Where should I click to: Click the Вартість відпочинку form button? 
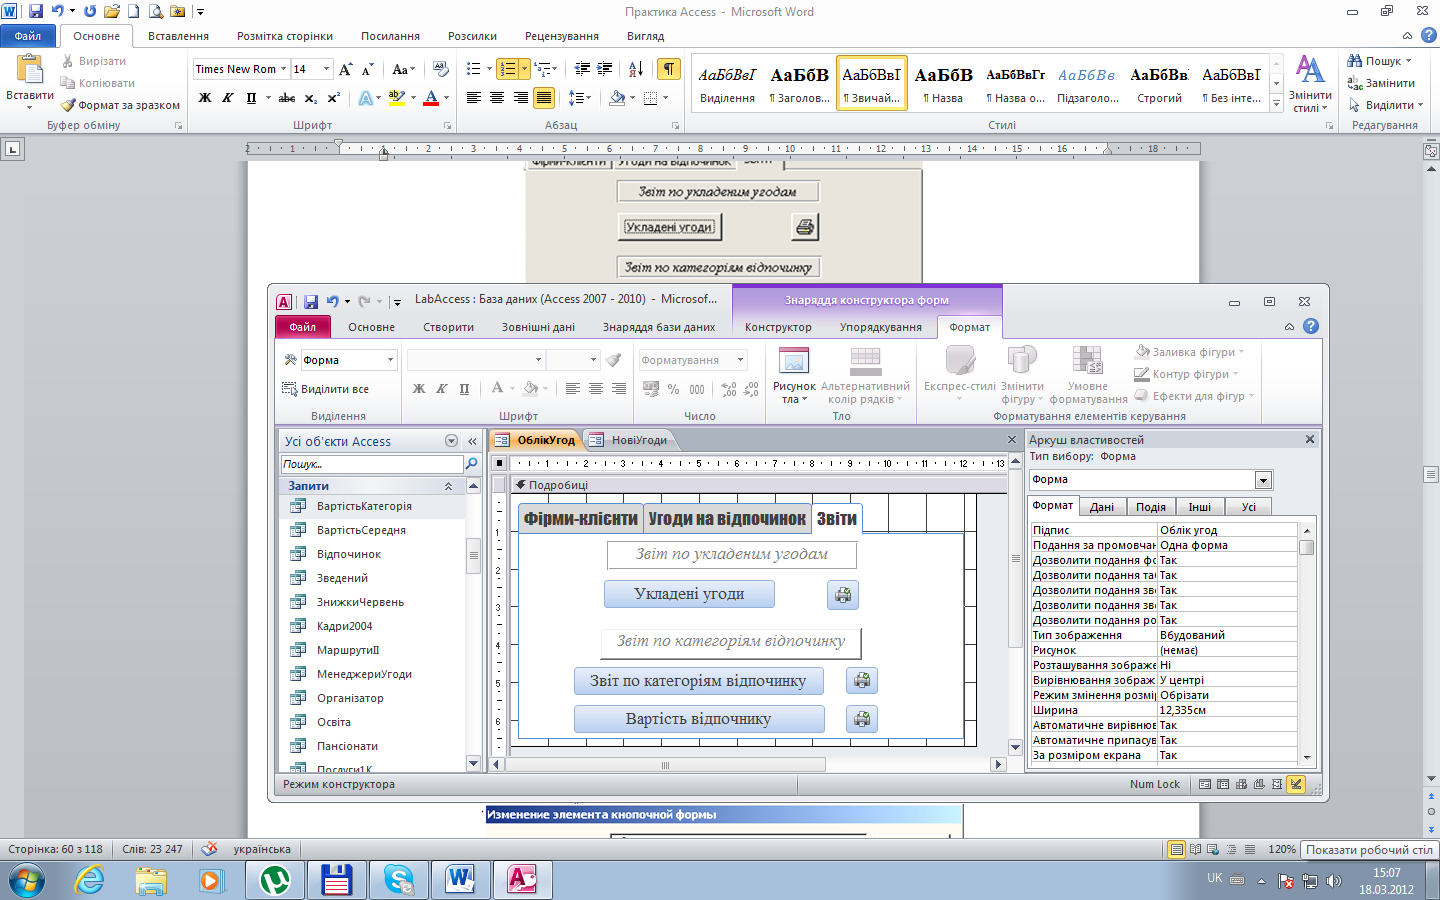[699, 719]
